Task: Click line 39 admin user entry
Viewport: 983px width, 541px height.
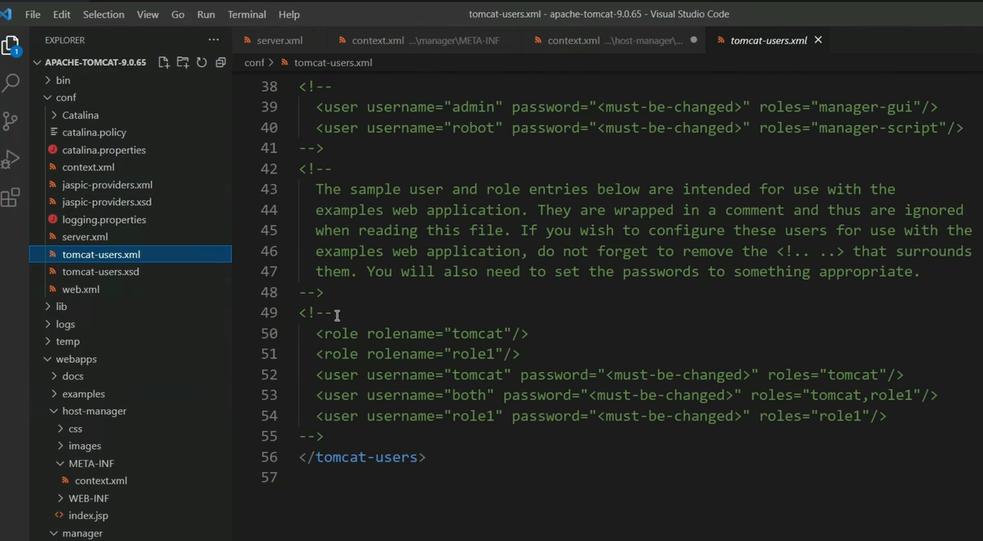Action: (x=627, y=107)
